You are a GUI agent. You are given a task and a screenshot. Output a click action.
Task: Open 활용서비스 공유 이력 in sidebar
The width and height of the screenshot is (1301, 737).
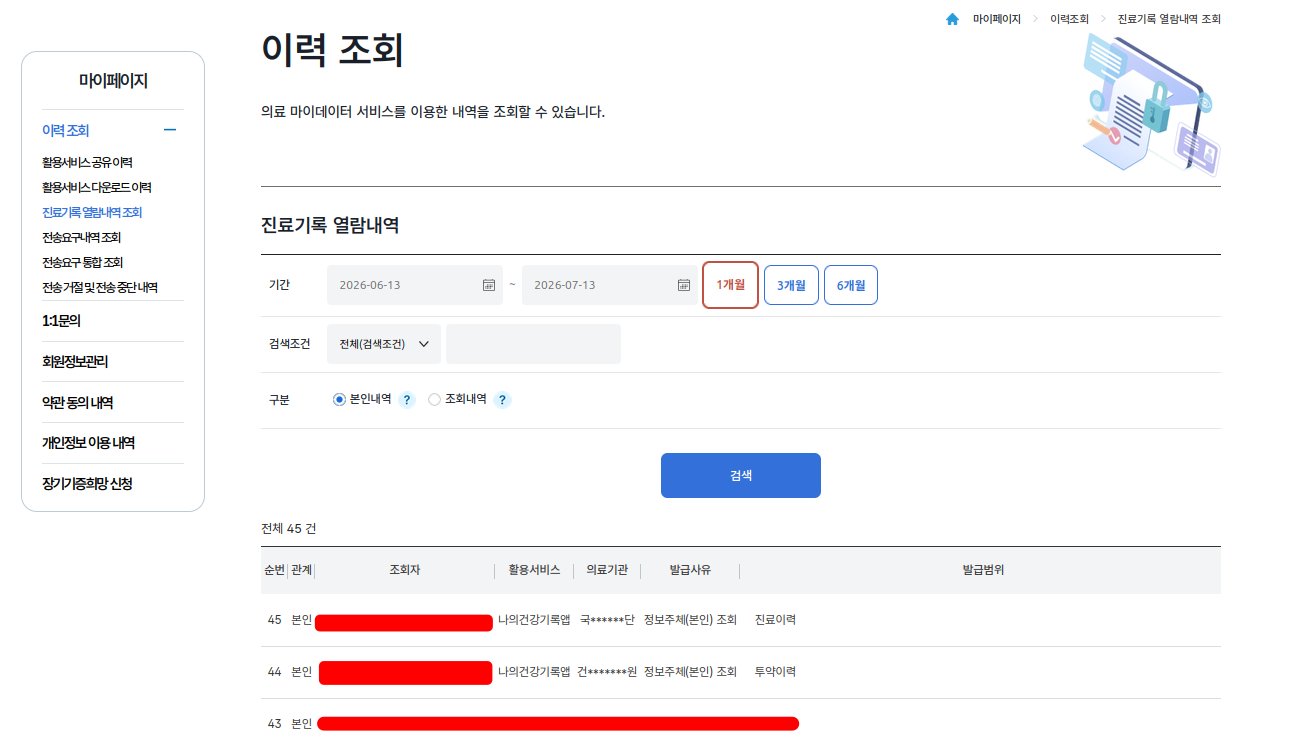tap(87, 162)
